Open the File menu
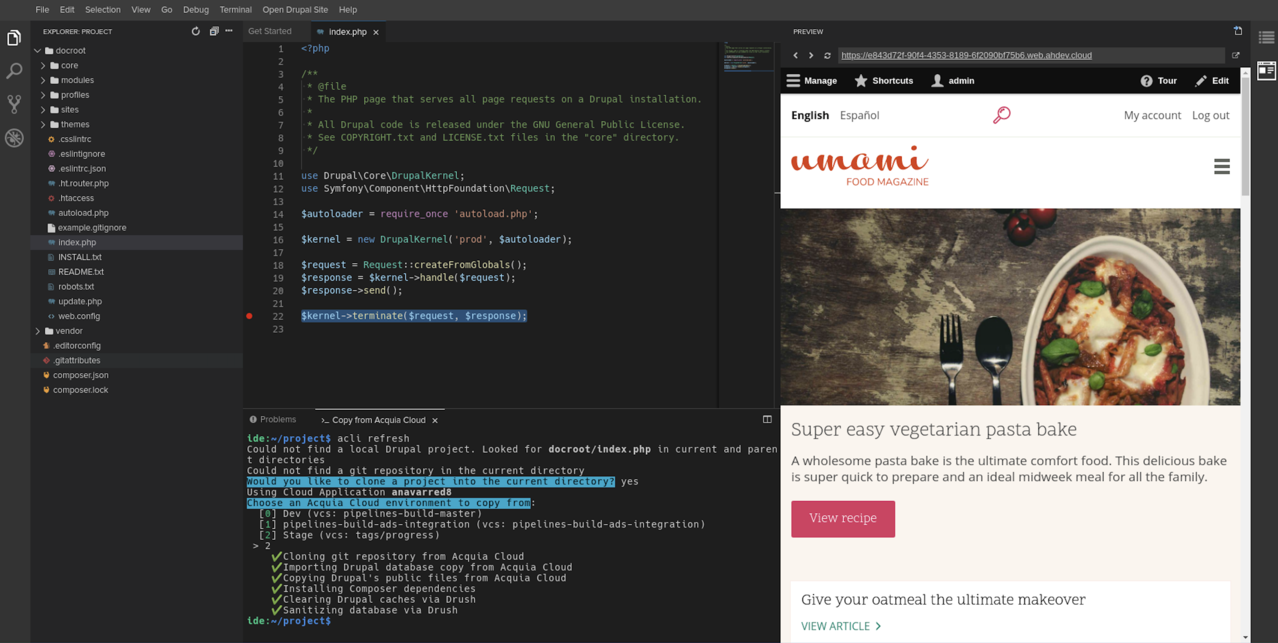 42,9
